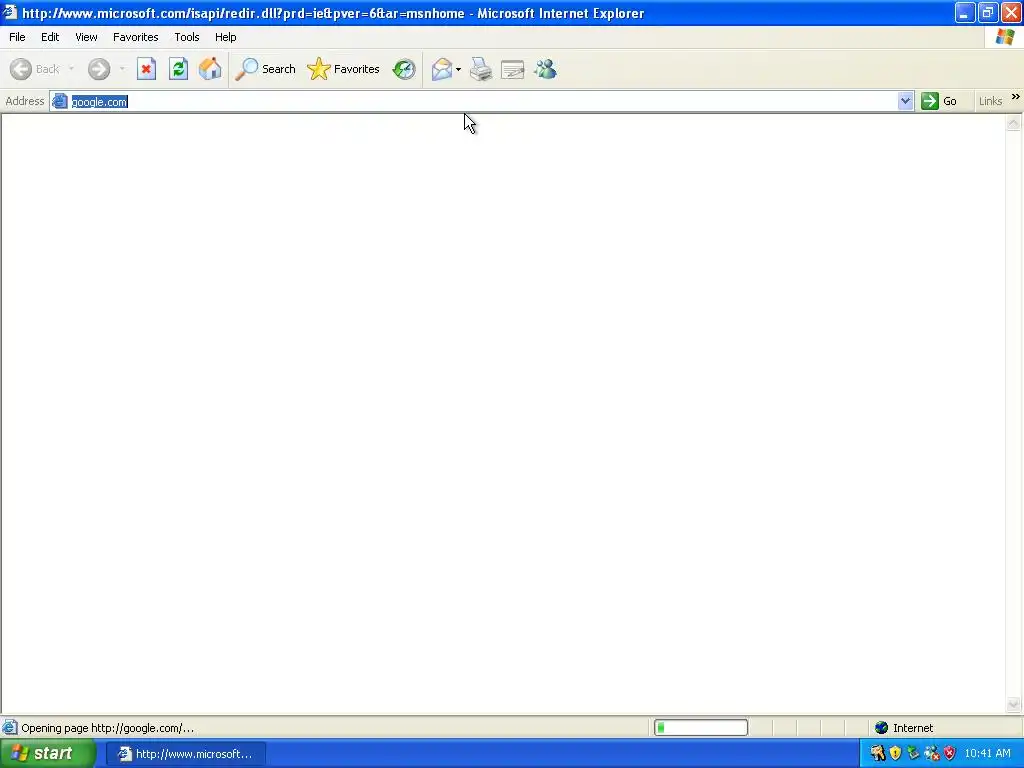Open the Tools menu
The image size is (1024, 768).
click(x=187, y=37)
